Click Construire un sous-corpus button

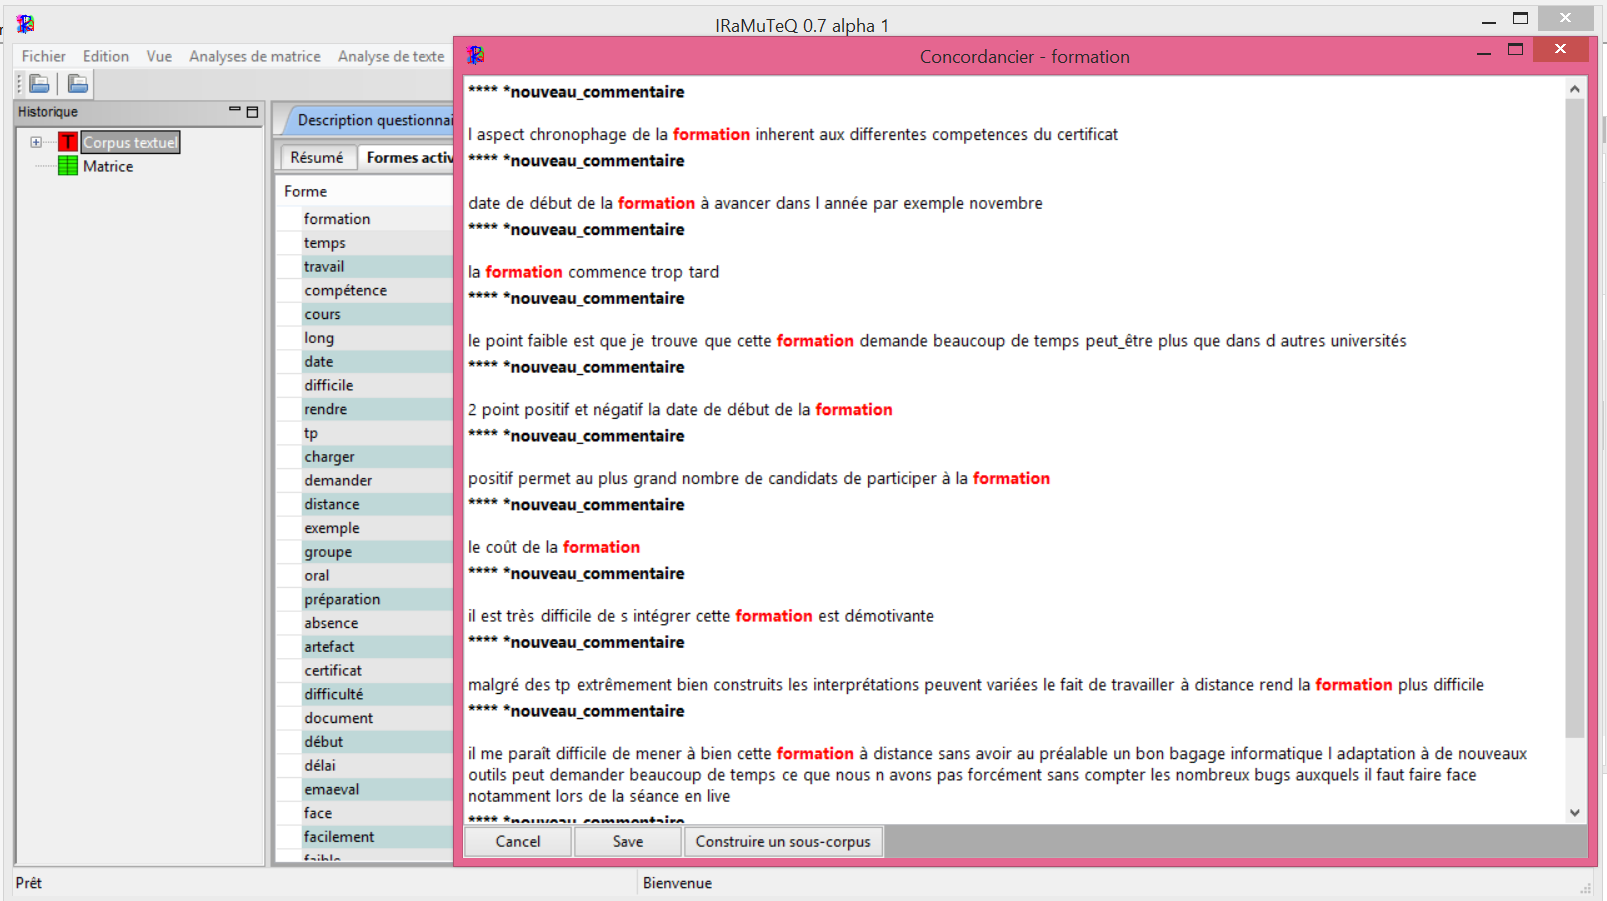coord(782,841)
